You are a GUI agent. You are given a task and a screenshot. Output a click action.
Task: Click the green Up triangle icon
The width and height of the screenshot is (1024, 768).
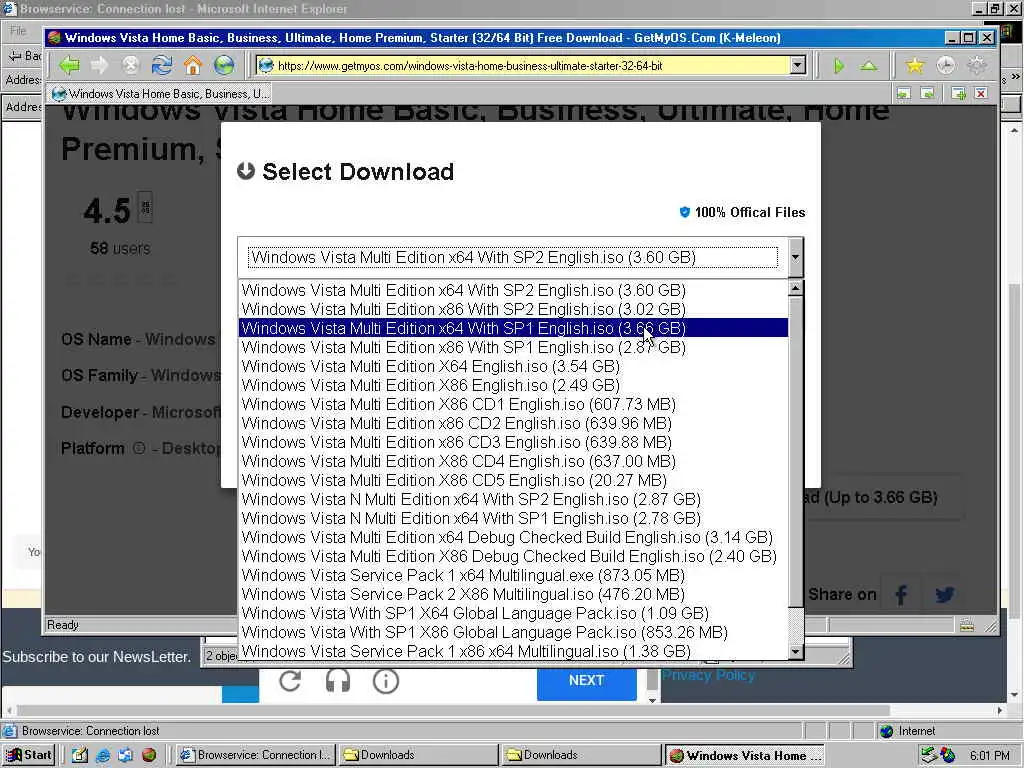pos(869,66)
